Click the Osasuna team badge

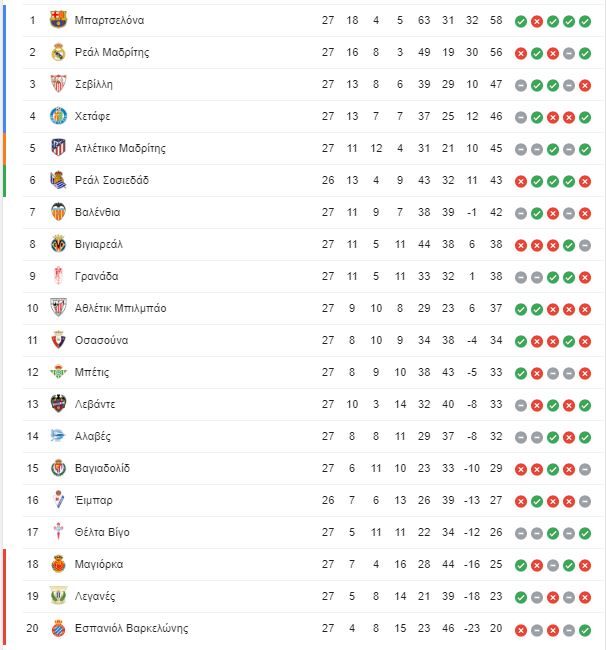point(58,340)
